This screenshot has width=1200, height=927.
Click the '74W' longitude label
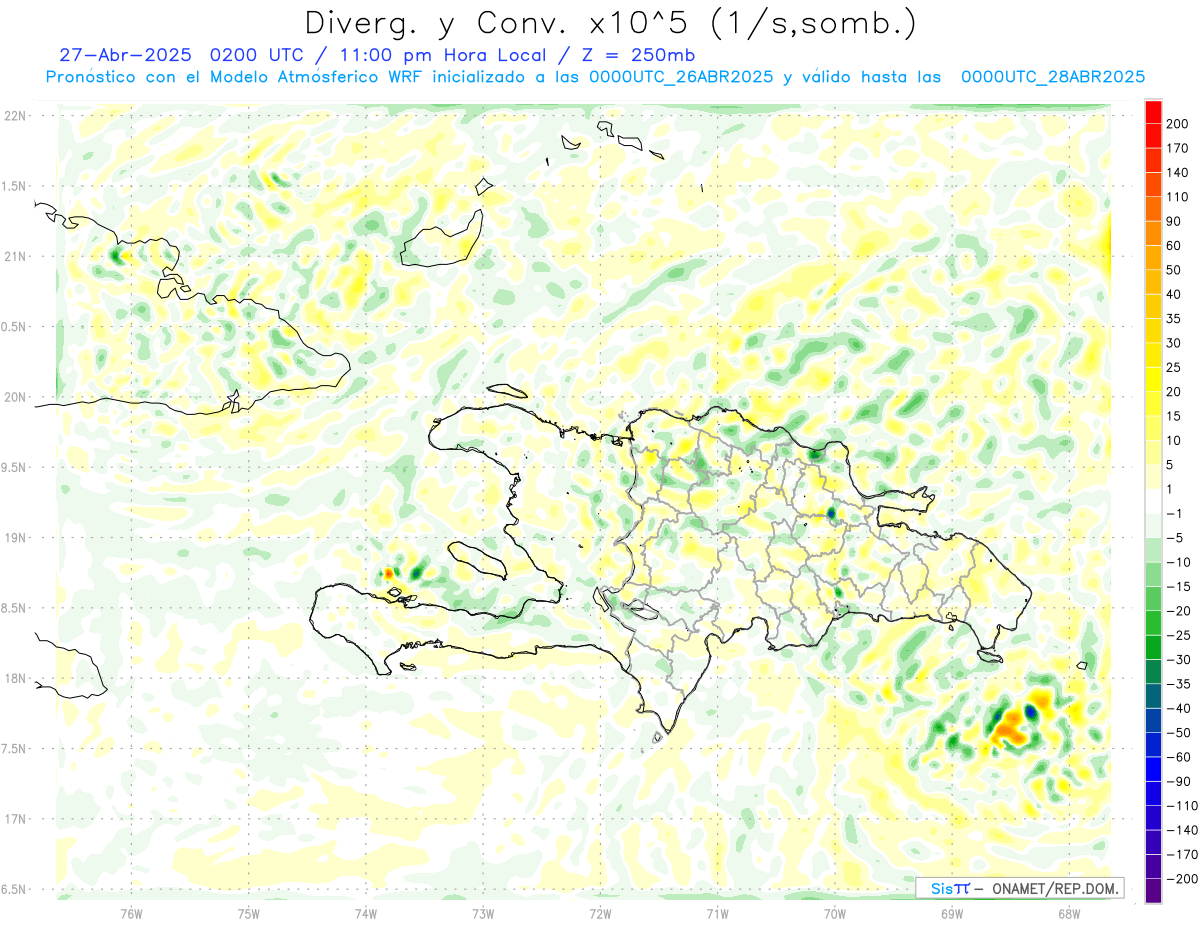tap(366, 913)
